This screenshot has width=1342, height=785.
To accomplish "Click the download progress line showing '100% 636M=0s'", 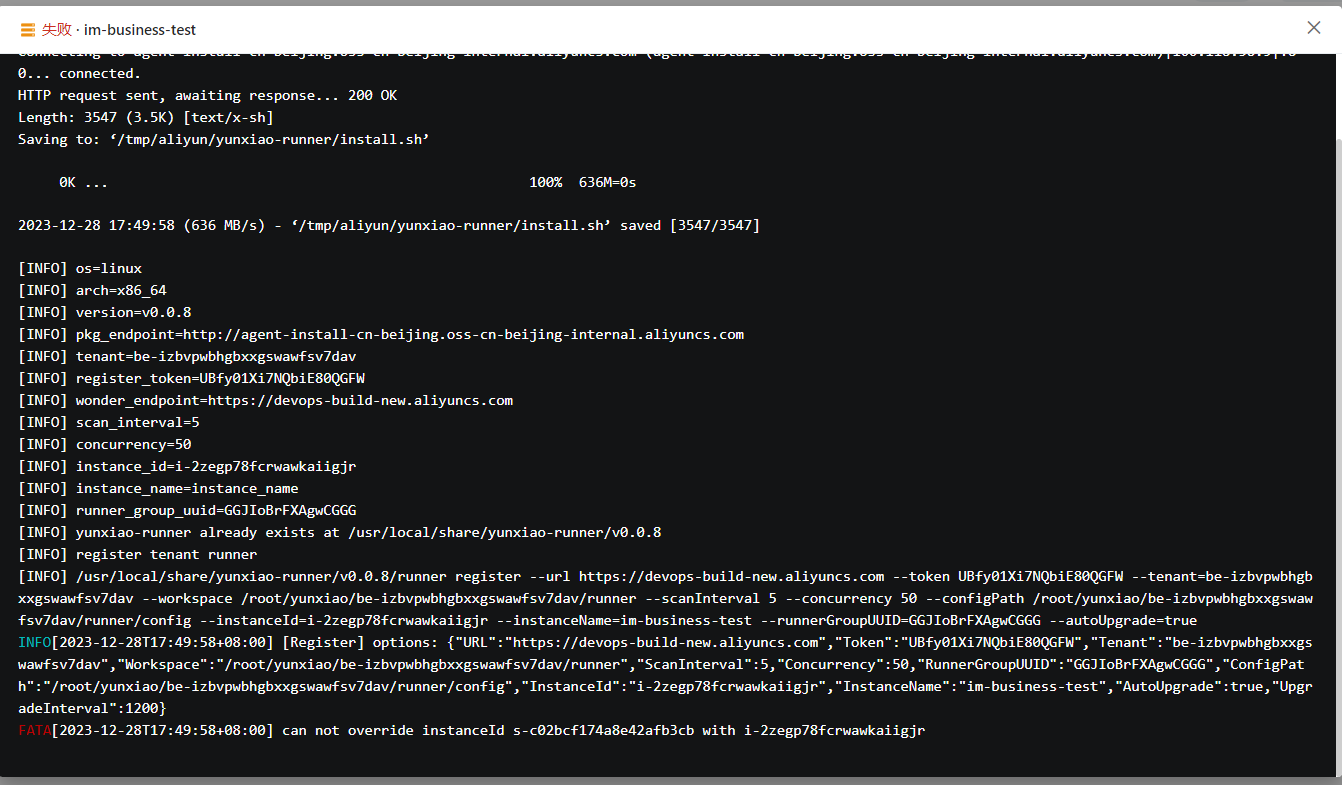I will 348,183.
